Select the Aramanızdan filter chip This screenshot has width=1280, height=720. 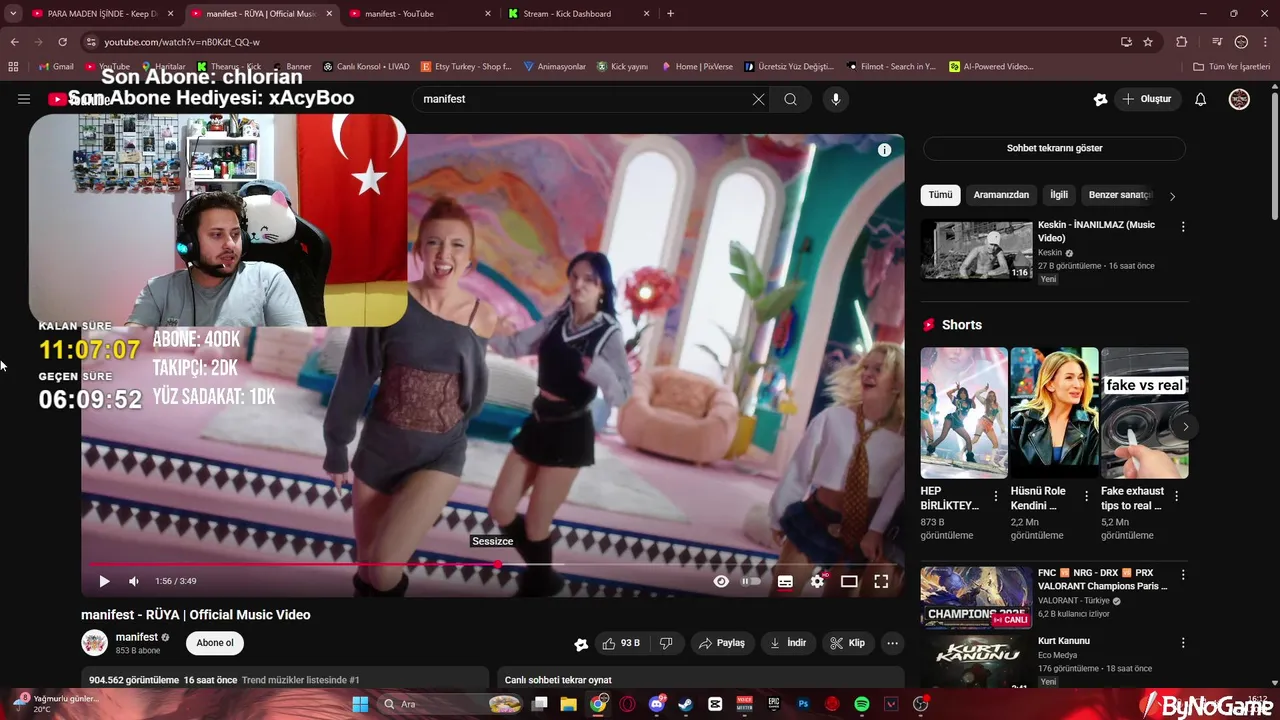pos(1001,195)
